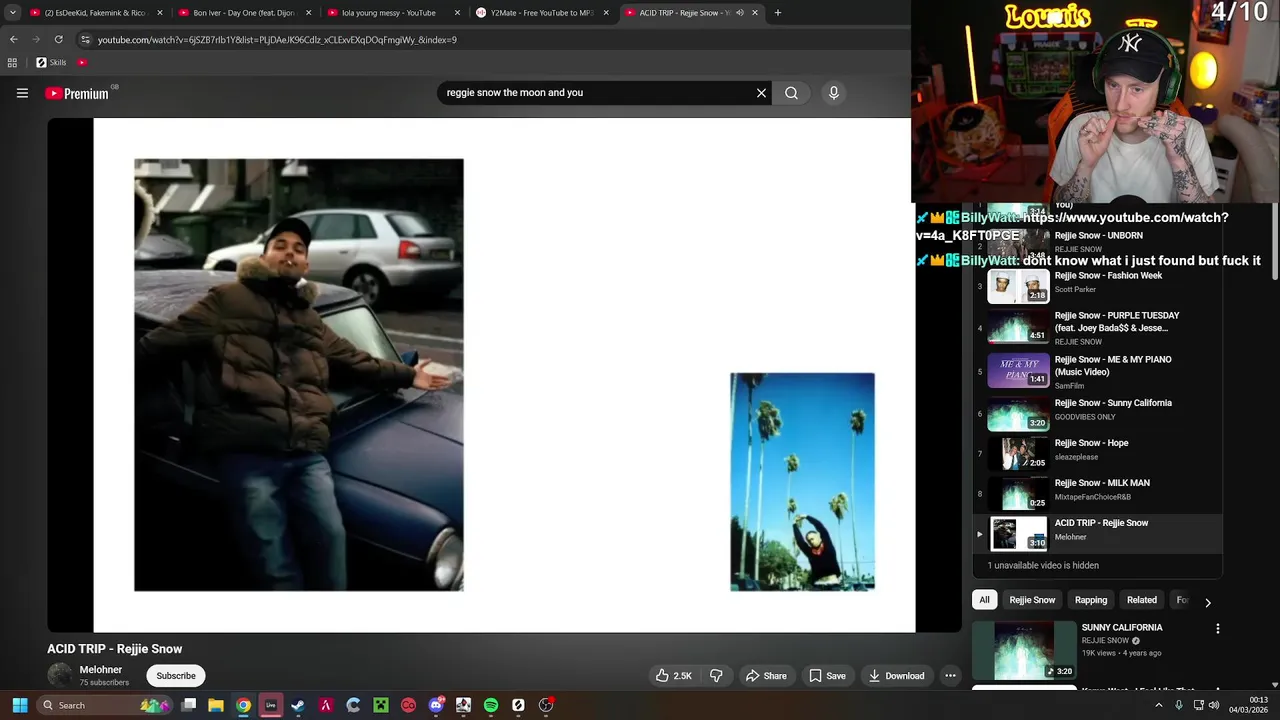This screenshot has width=1280, height=720.
Task: Open the Windows Start menu
Action: [19, 705]
